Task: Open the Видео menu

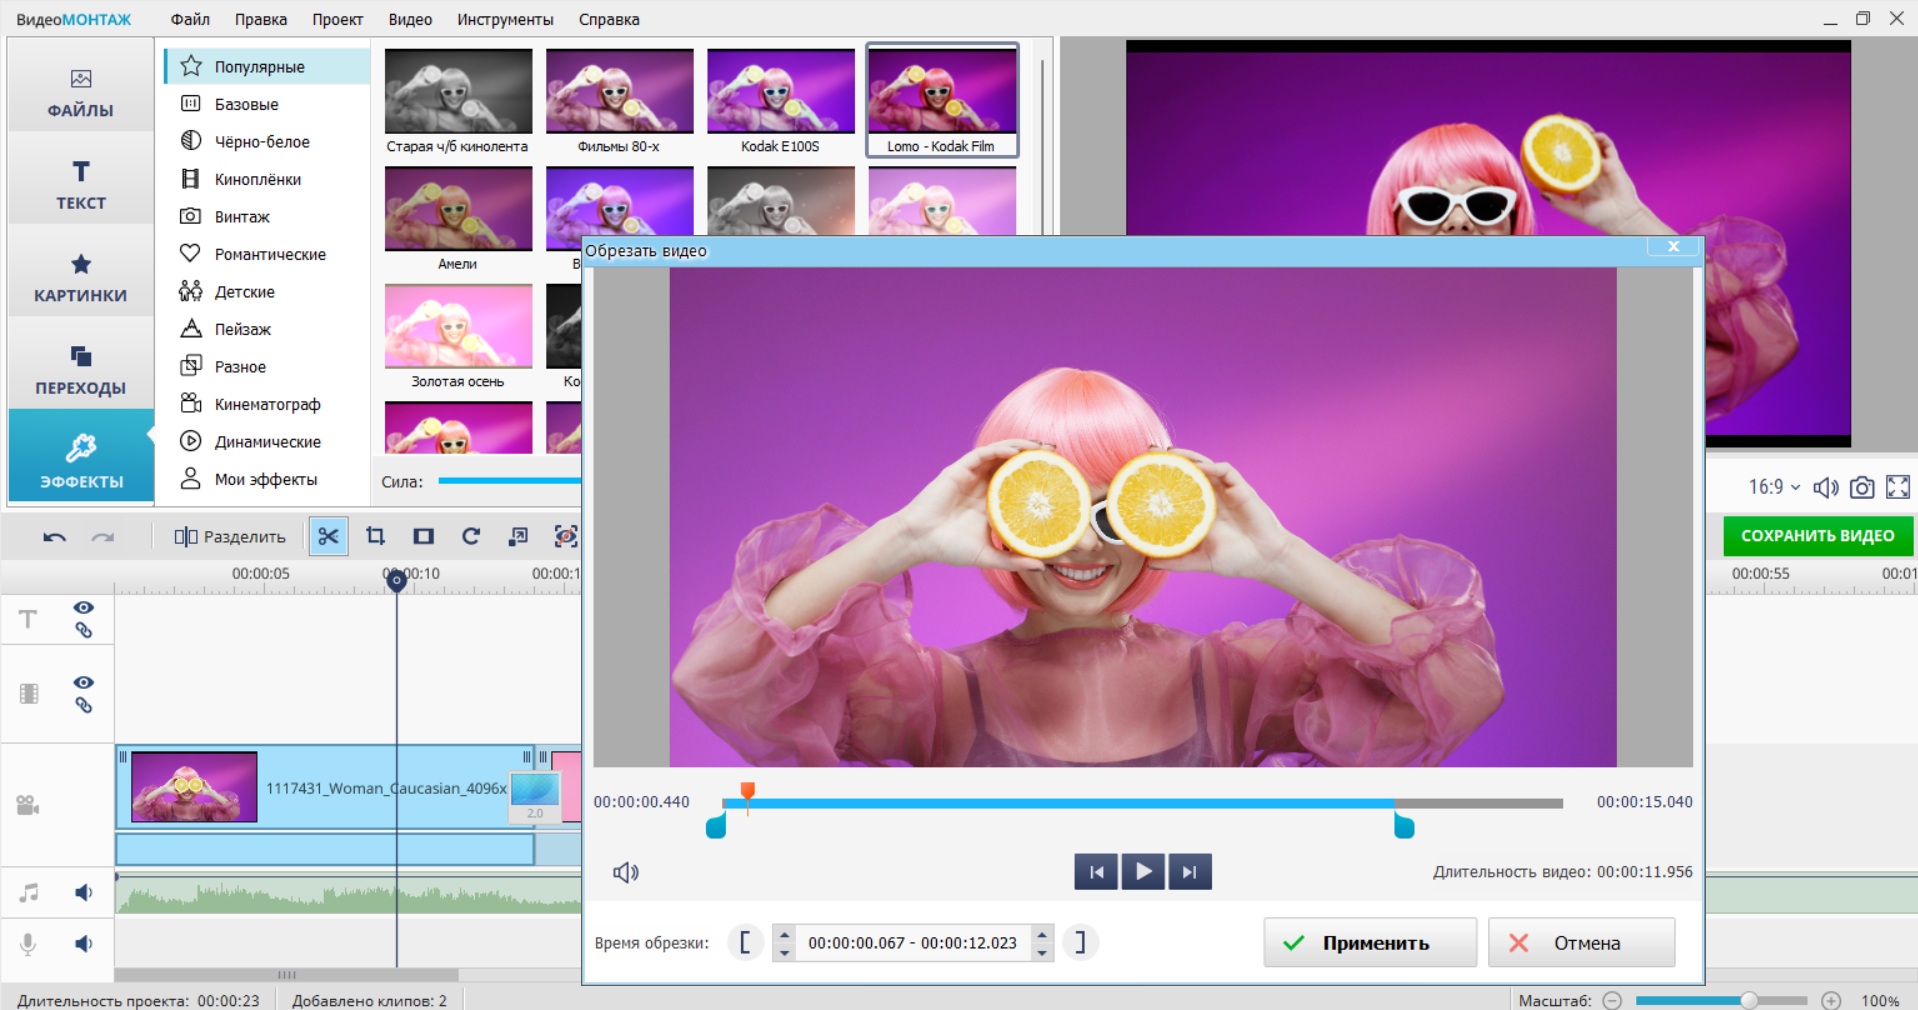Action: click(x=410, y=19)
